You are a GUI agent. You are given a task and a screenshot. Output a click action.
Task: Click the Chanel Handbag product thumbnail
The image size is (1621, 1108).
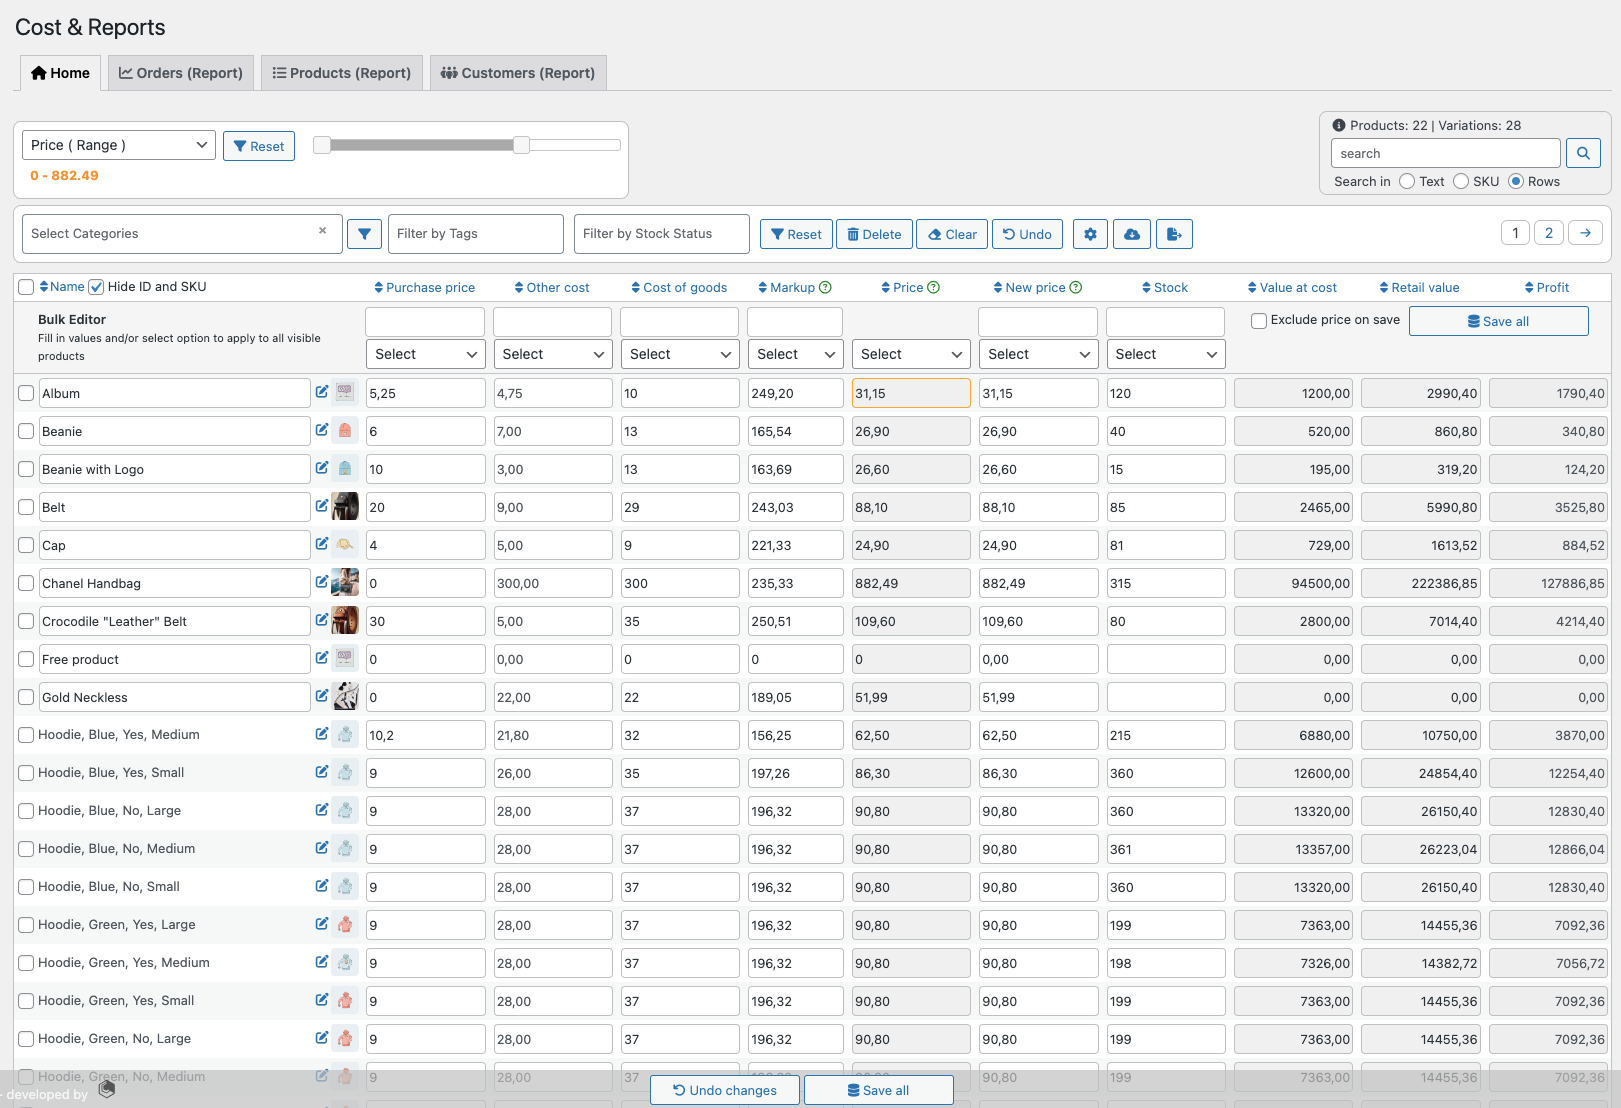click(x=345, y=582)
